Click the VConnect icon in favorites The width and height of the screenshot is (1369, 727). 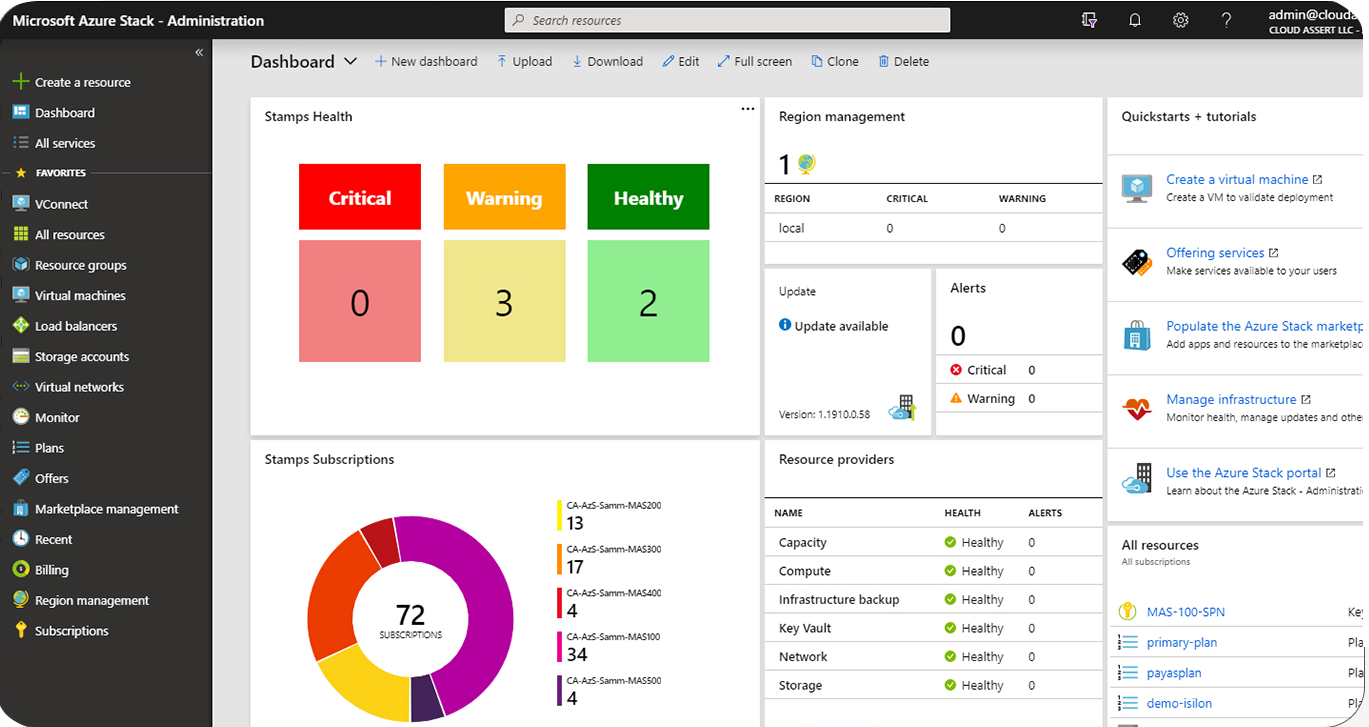20,204
